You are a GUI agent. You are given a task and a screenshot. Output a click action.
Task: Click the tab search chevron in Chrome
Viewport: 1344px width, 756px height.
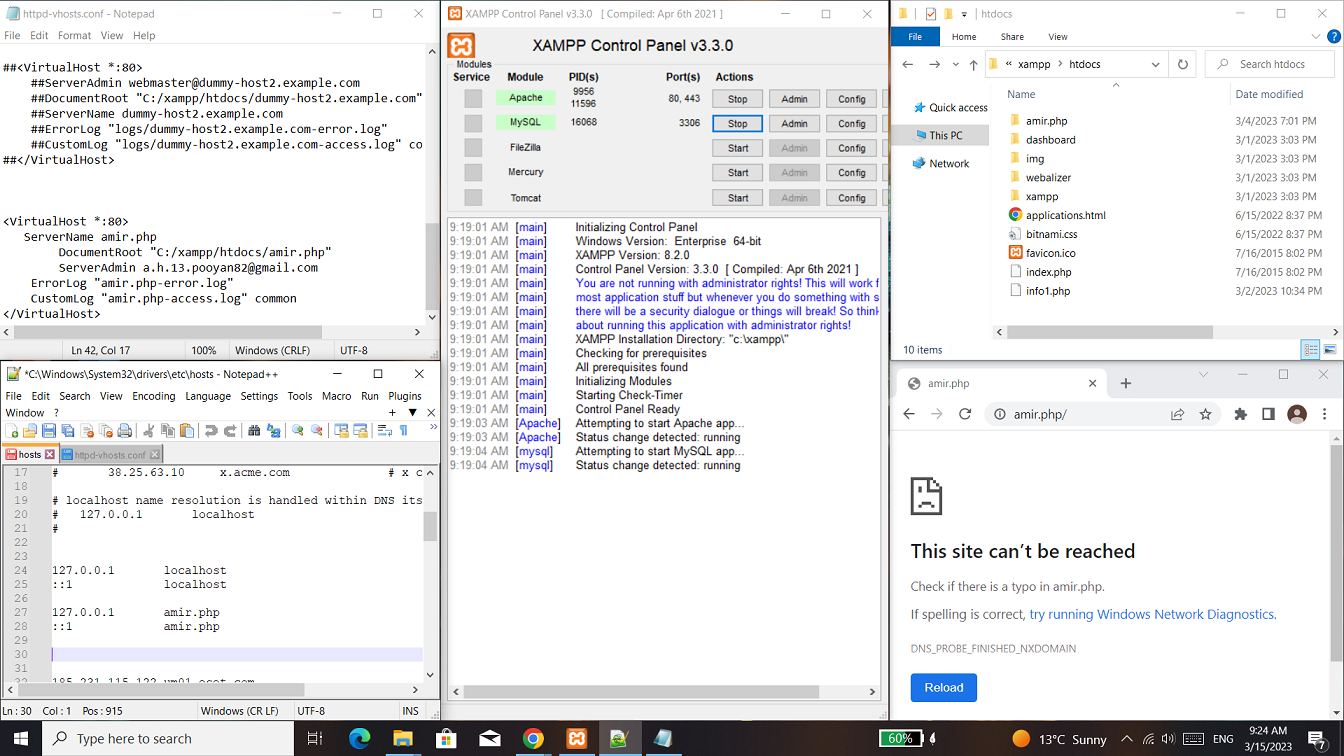pyautogui.click(x=1203, y=375)
